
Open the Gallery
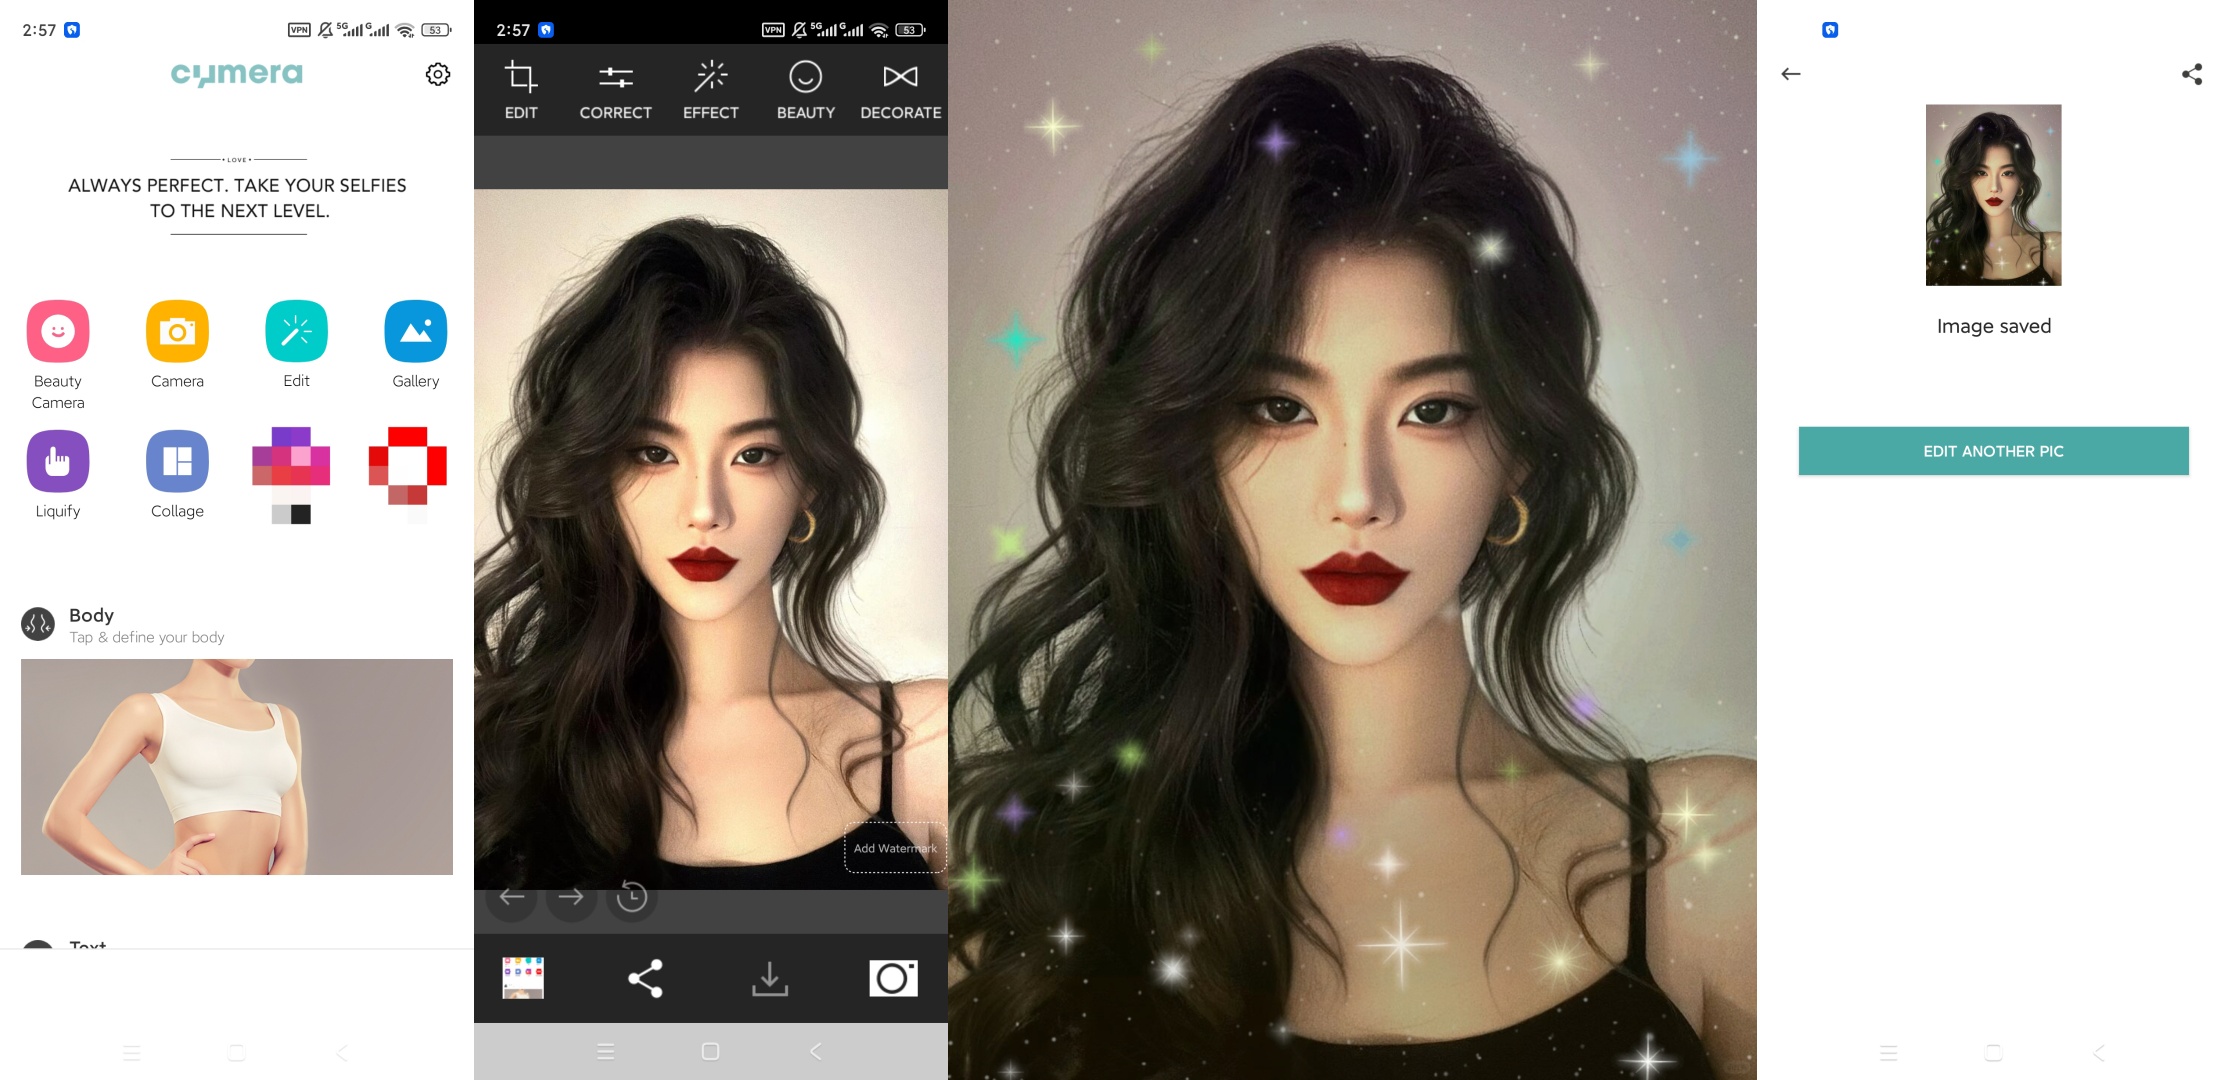point(415,345)
